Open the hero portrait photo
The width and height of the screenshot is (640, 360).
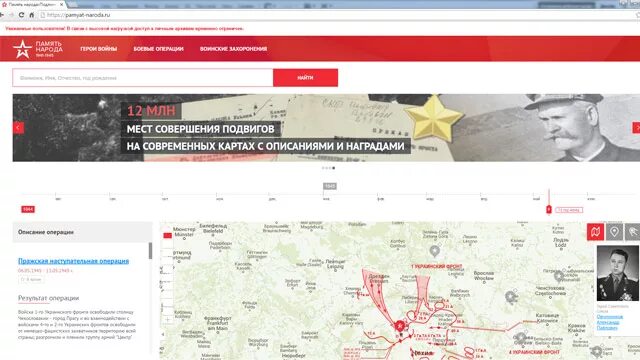[618, 273]
